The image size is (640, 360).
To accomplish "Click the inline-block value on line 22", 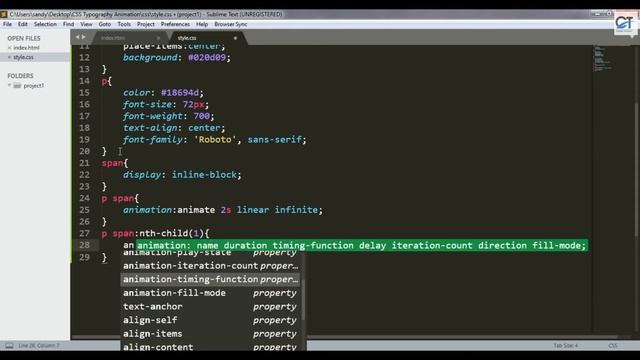I will click(x=204, y=175).
